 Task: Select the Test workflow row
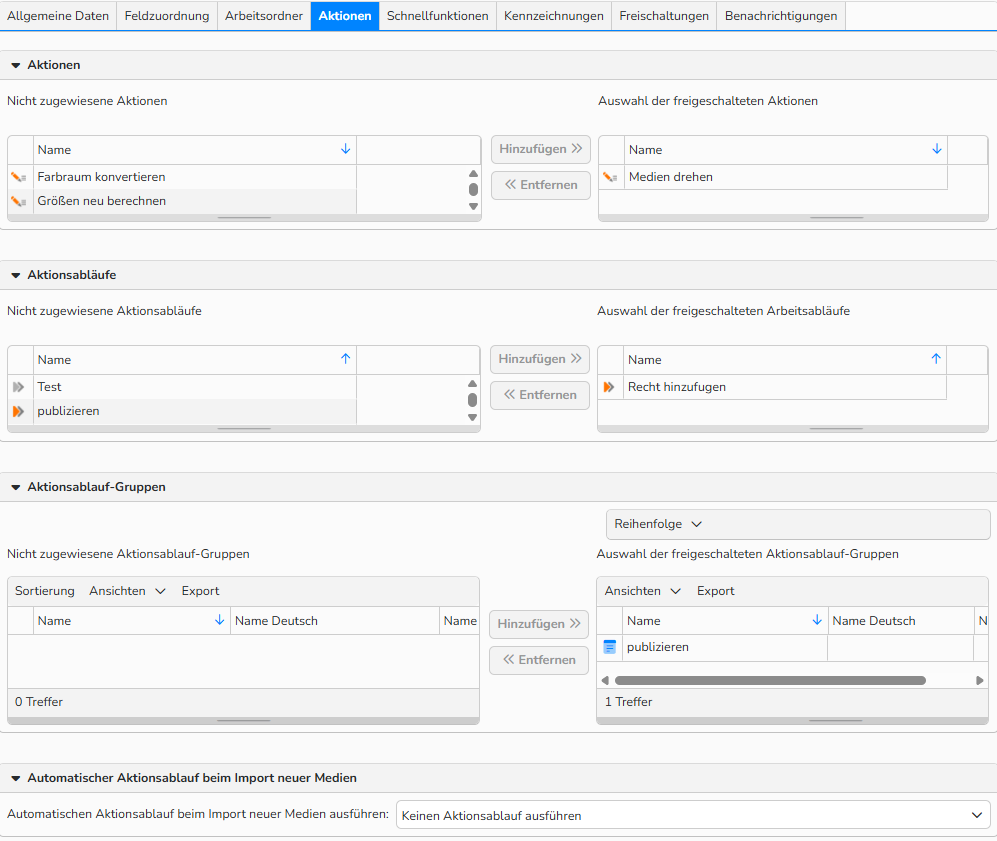182,387
